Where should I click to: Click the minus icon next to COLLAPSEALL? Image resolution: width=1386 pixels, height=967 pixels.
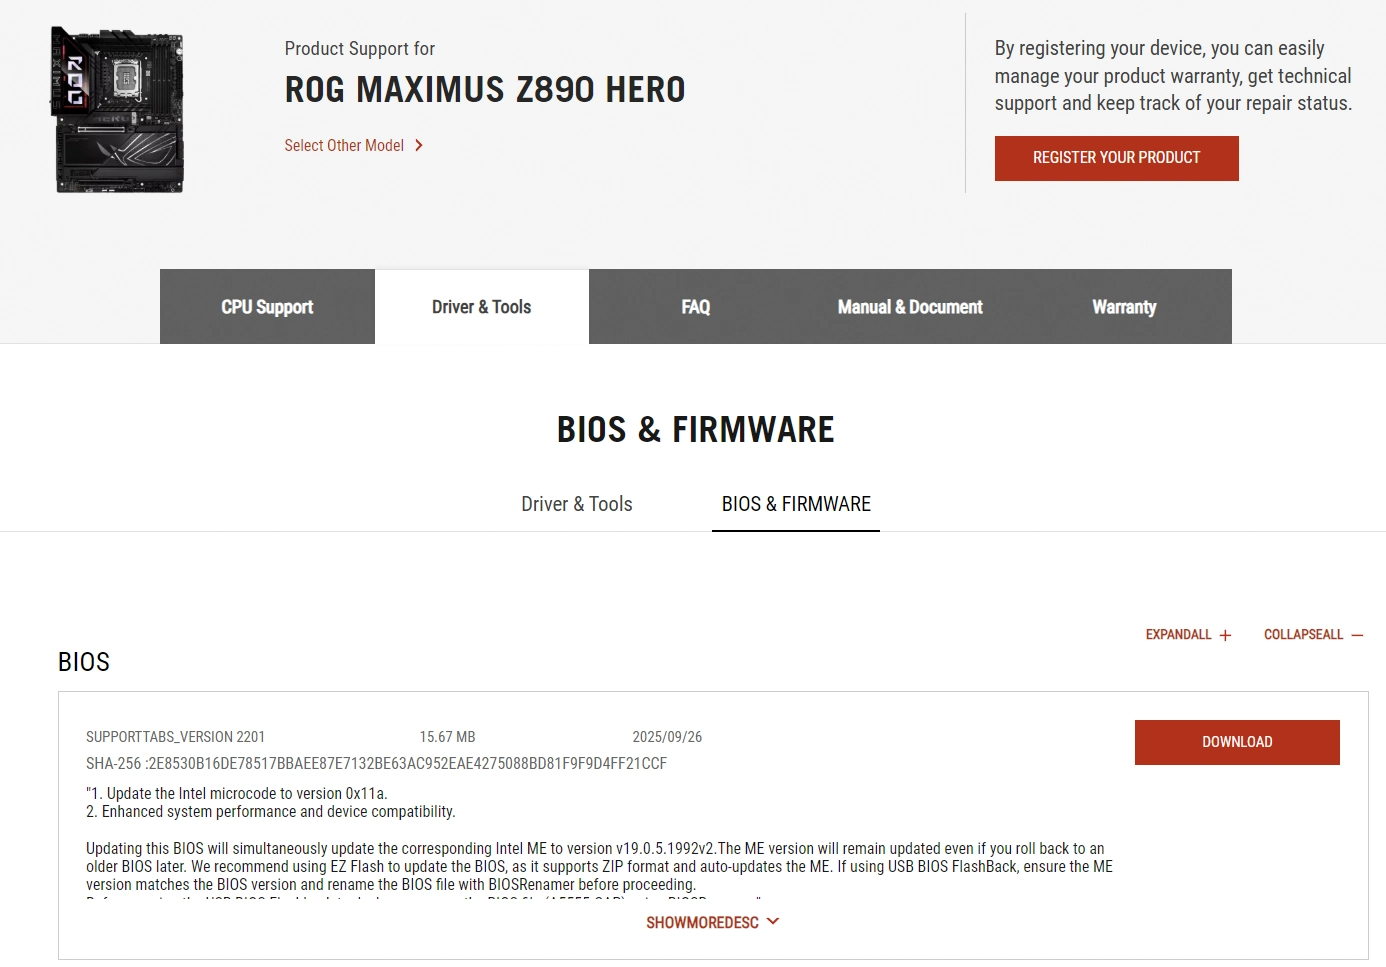(1357, 634)
